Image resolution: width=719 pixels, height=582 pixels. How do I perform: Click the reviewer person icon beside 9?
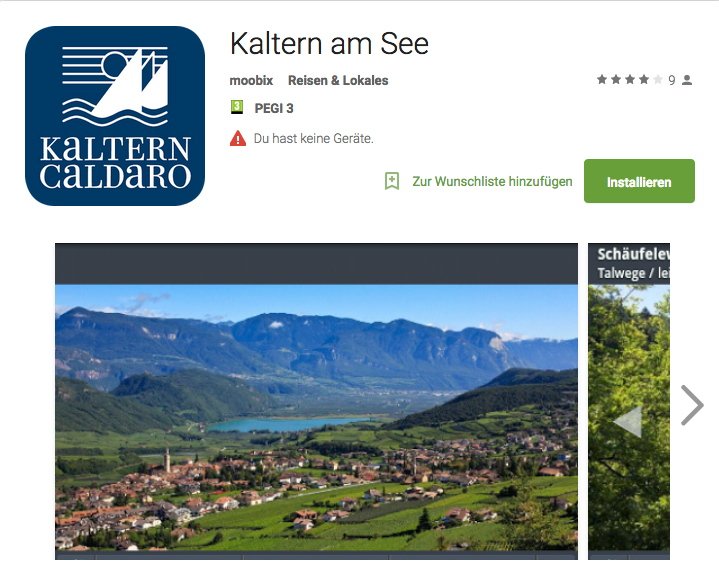pos(687,80)
